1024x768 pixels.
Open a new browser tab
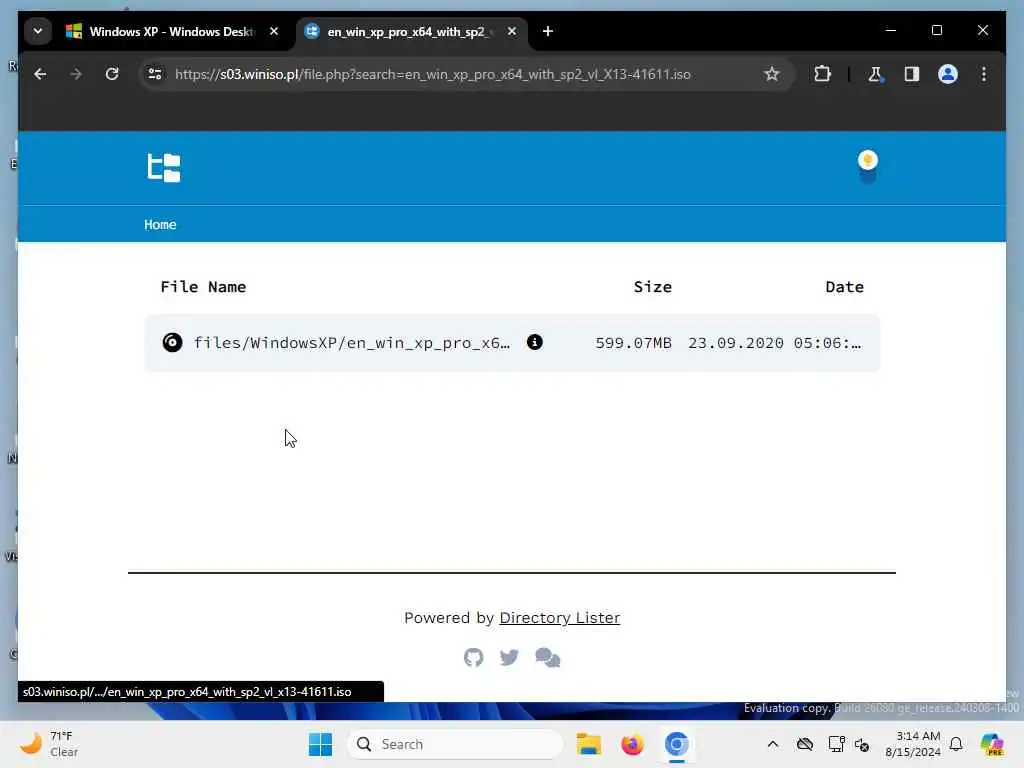[x=548, y=31]
